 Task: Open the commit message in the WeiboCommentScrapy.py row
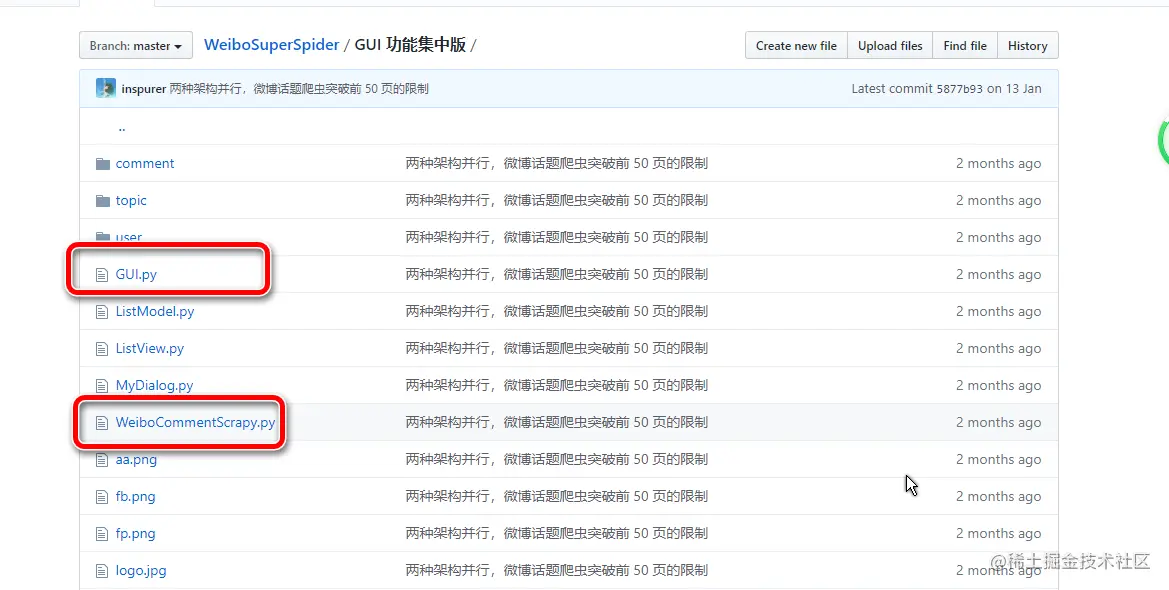pyautogui.click(x=557, y=422)
